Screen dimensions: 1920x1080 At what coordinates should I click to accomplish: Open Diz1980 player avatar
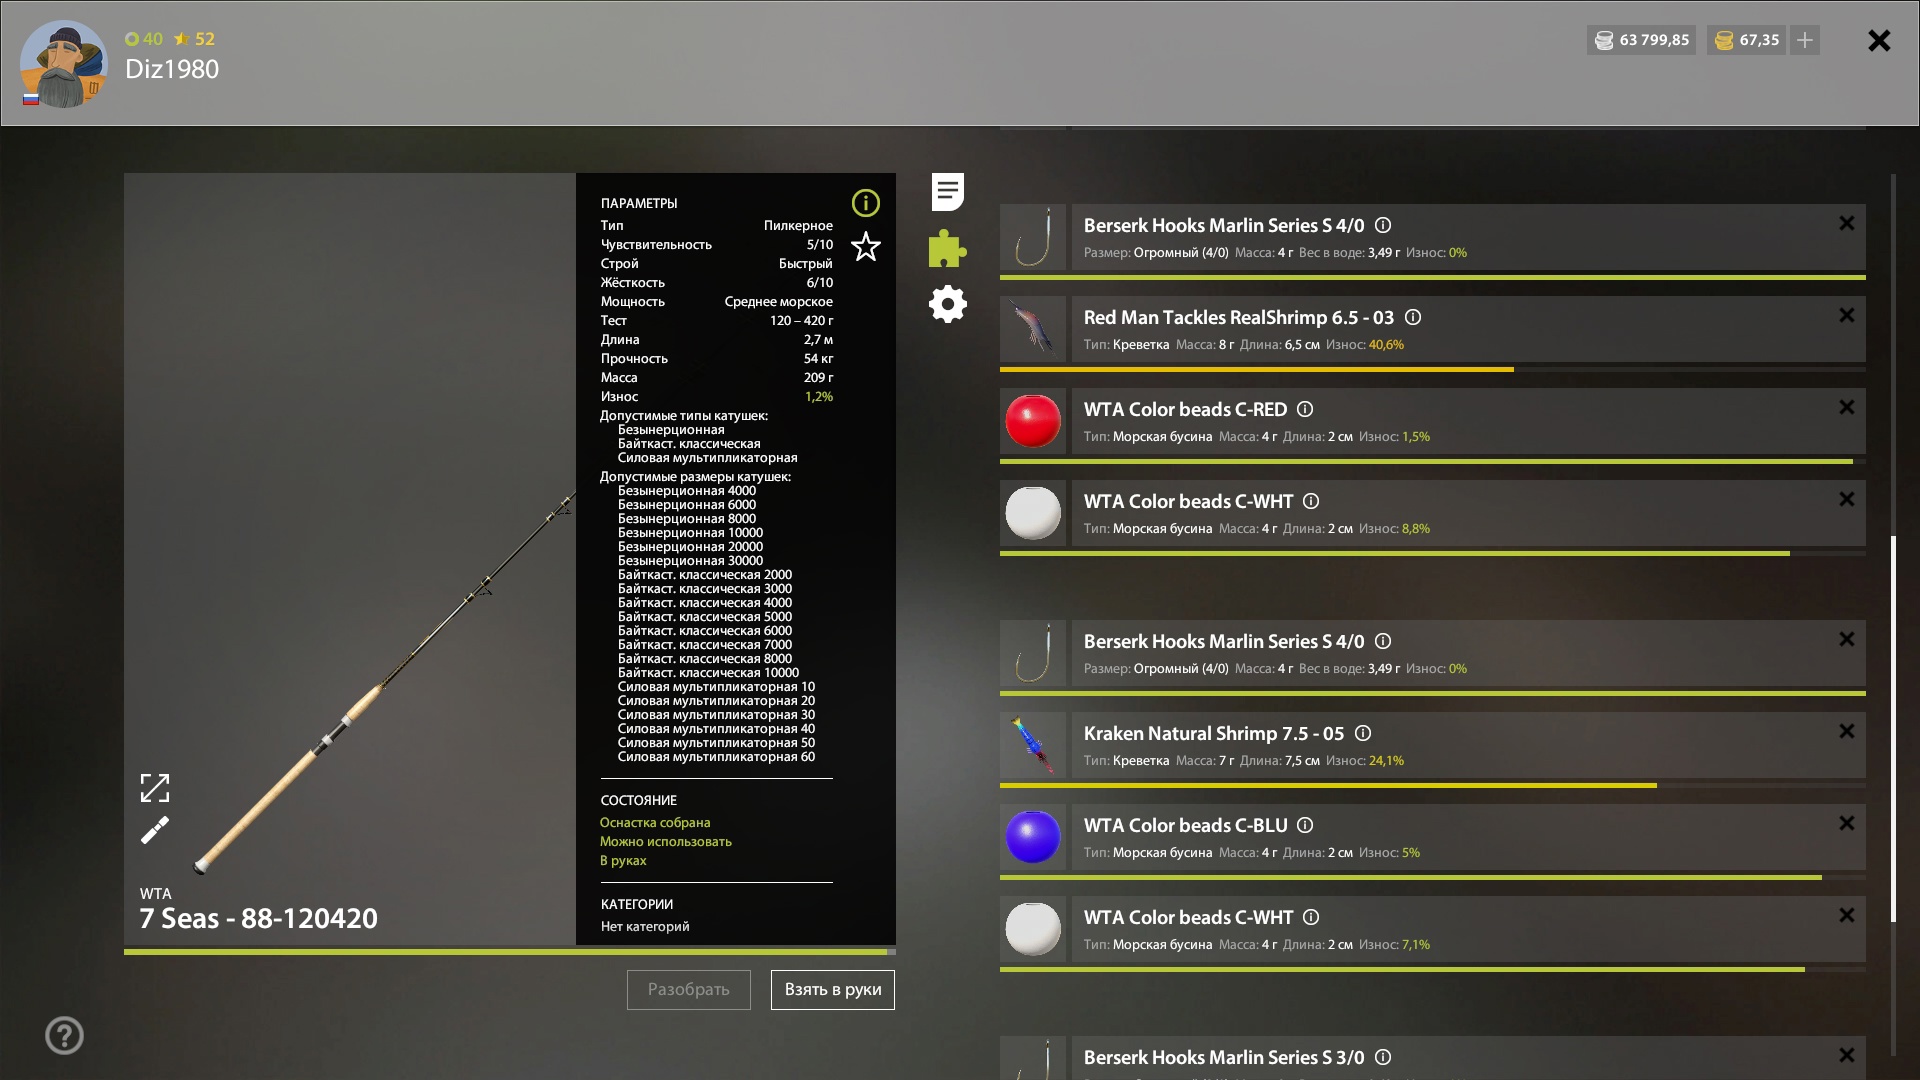pyautogui.click(x=63, y=64)
